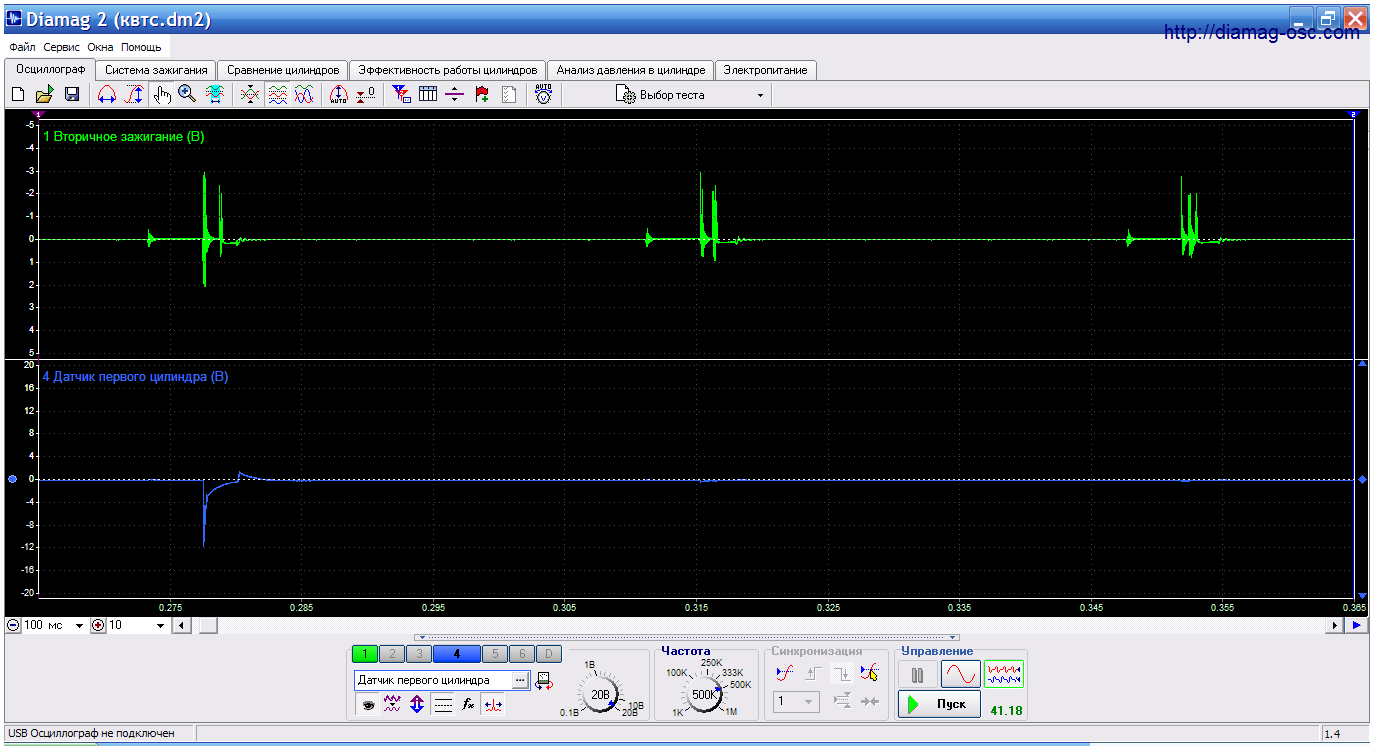This screenshot has width=1374, height=746.
Task: Add a red flag marker
Action: coord(482,95)
